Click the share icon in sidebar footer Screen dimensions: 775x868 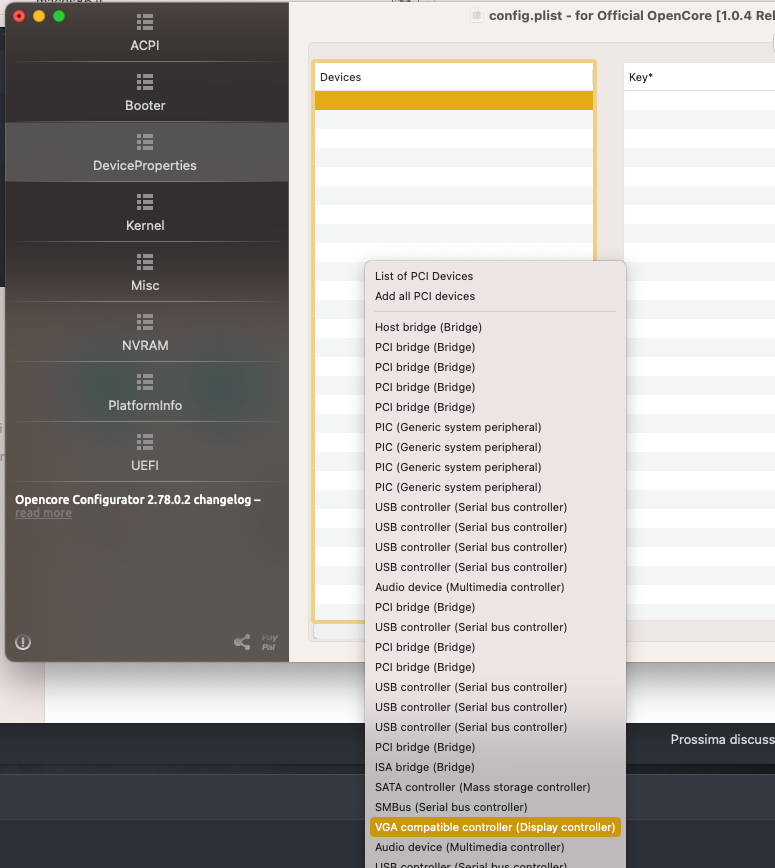click(242, 642)
